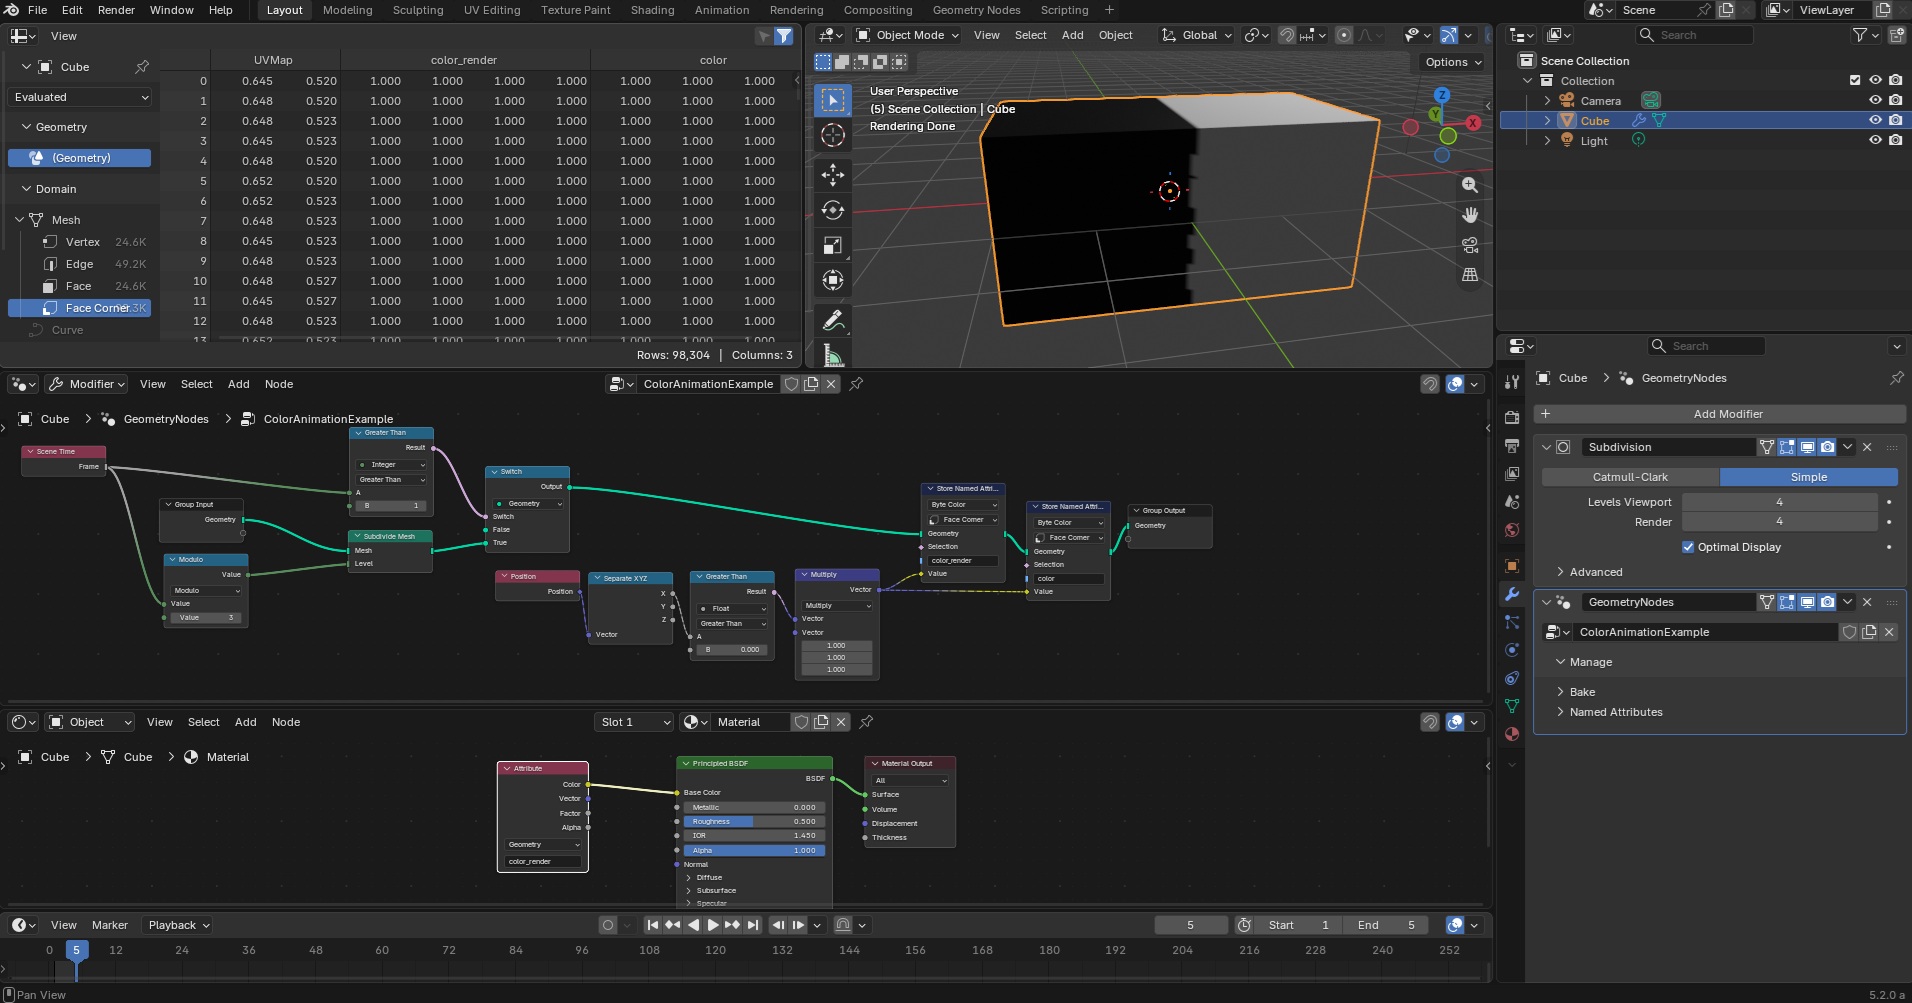Pin the ColorAnimationExample node group
Screen dimensions: 1912x1003
point(857,384)
